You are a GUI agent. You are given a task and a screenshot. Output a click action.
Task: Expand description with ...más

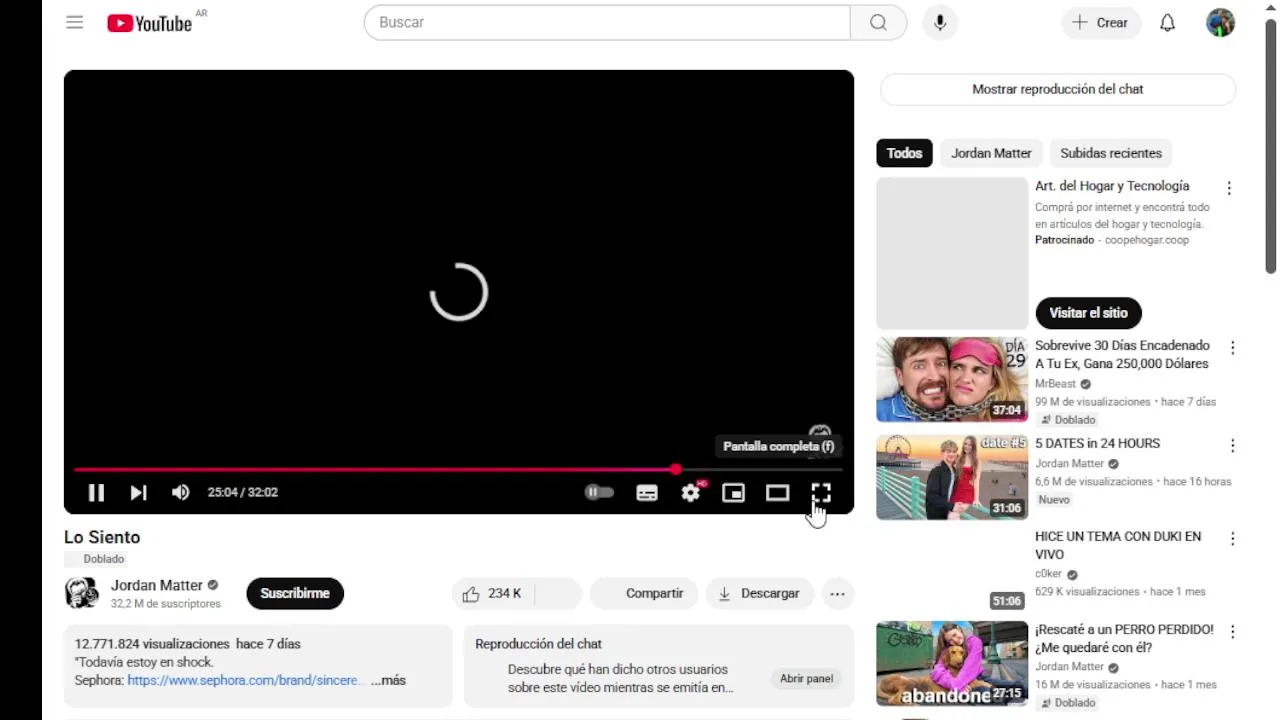[388, 680]
